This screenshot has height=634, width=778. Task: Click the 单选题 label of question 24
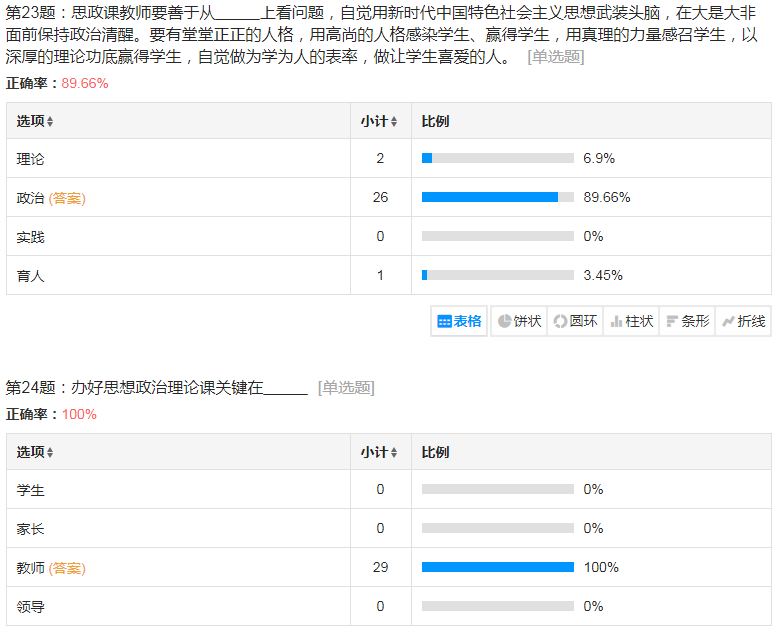coord(345,388)
